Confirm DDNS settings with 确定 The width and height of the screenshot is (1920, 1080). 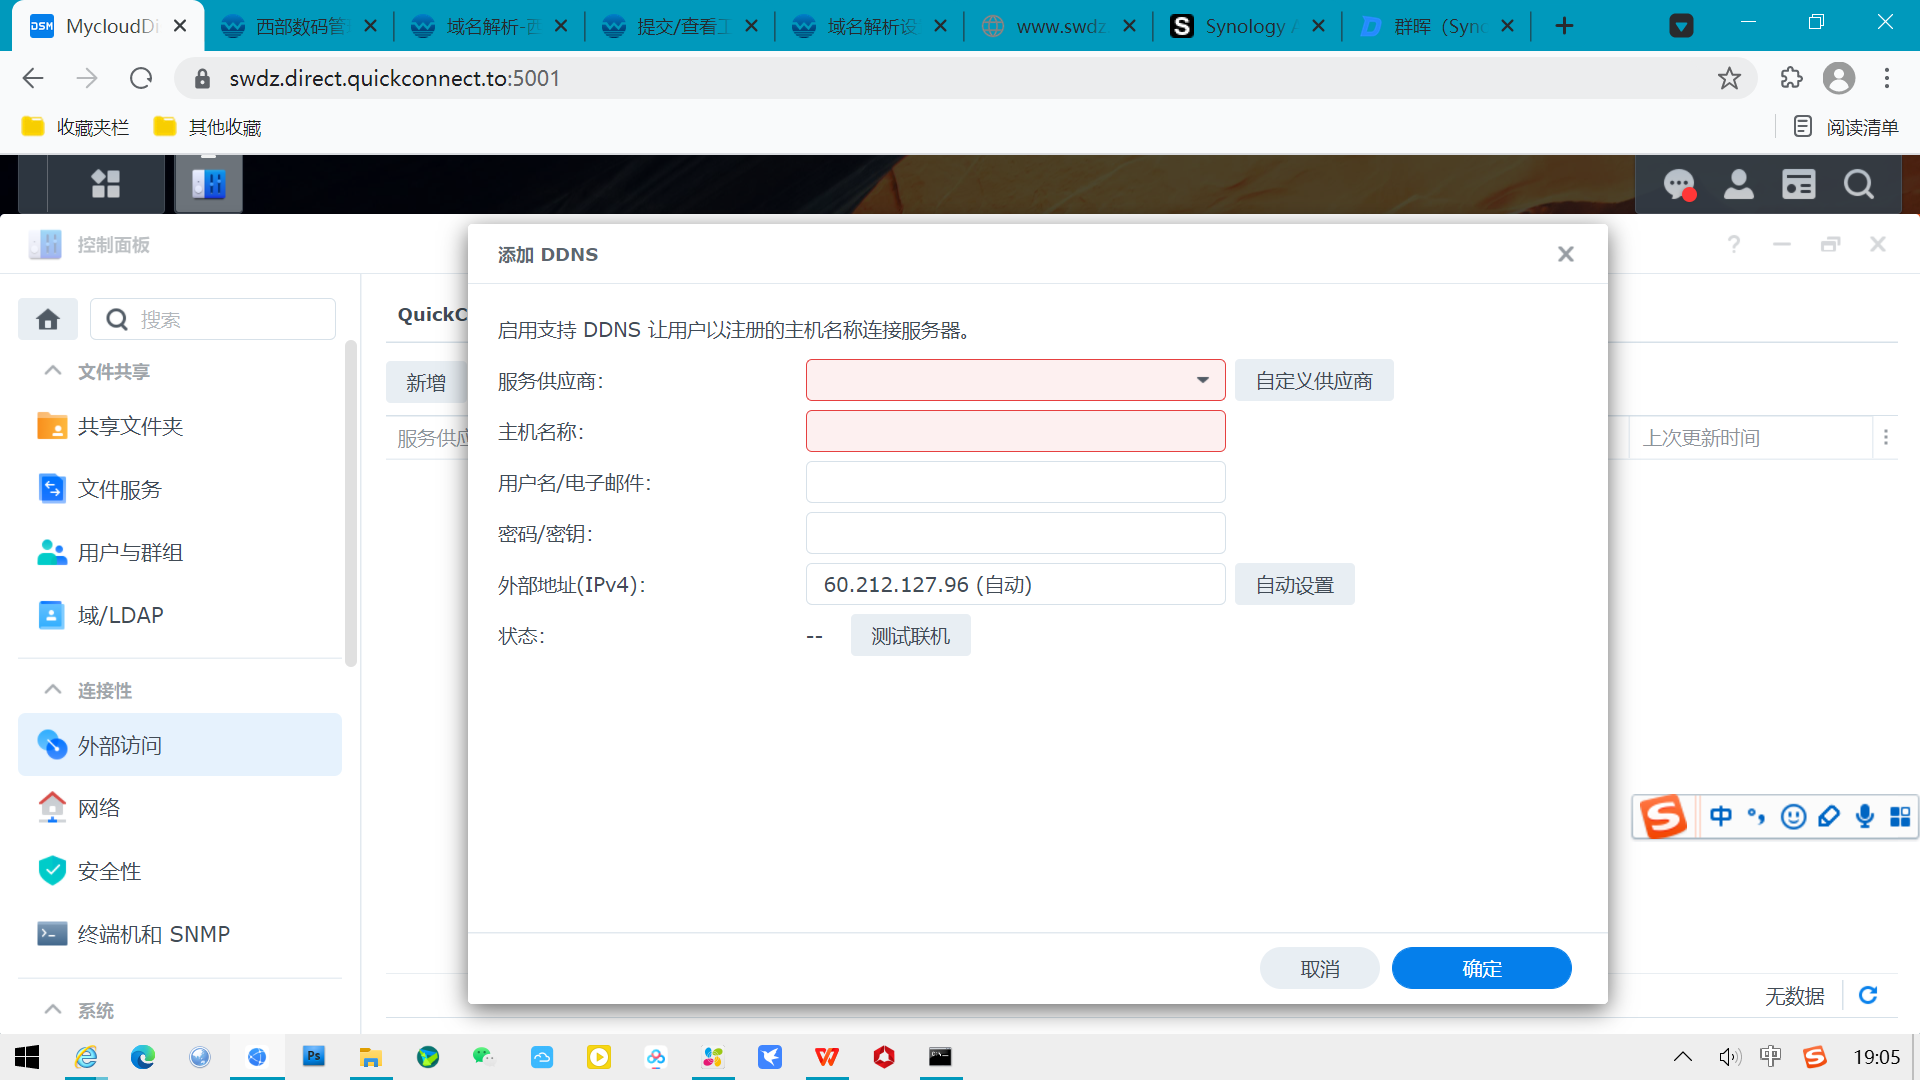(x=1482, y=968)
